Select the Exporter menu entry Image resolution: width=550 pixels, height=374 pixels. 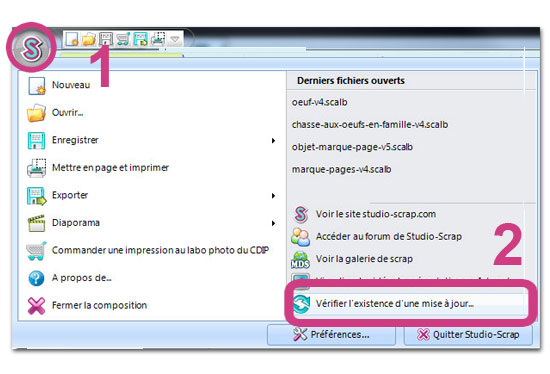[x=70, y=195]
